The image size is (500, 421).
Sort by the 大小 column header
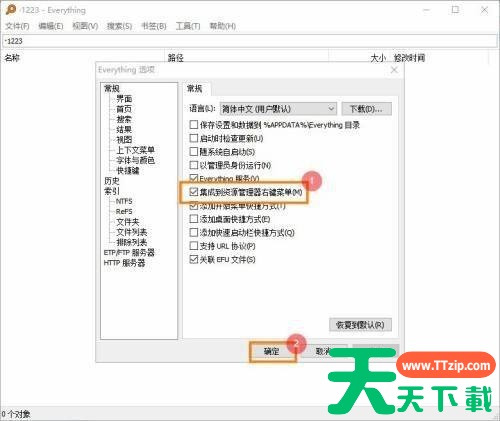(378, 58)
